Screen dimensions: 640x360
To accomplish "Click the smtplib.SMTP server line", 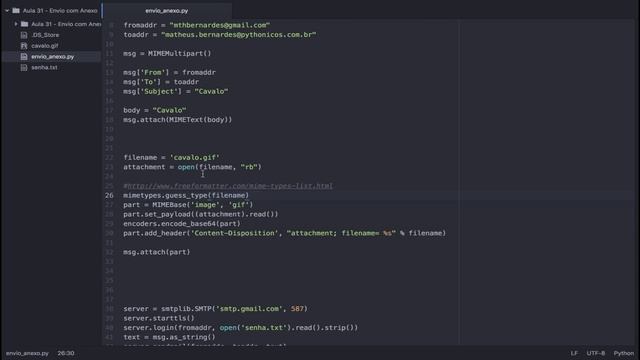I will pyautogui.click(x=216, y=309).
